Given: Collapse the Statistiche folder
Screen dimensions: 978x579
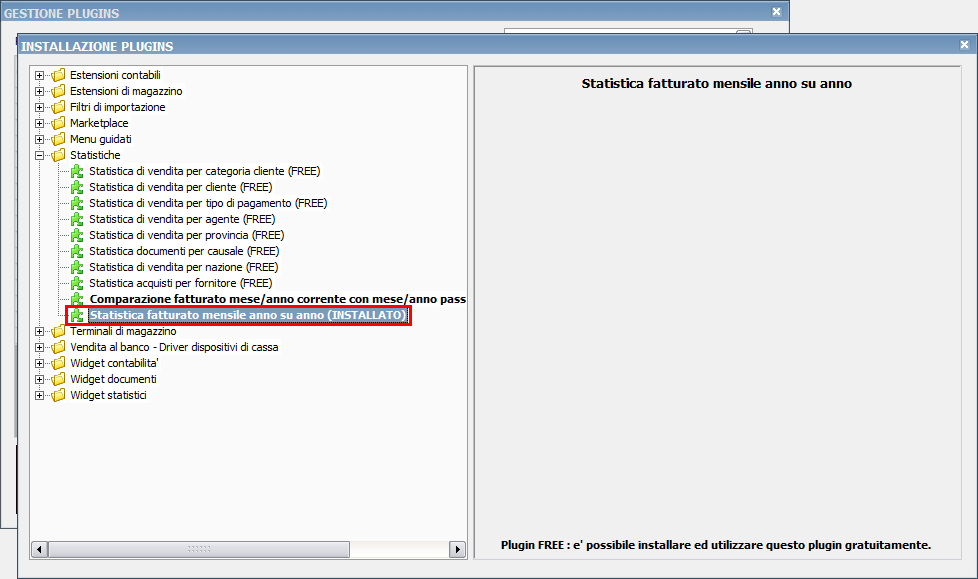Looking at the screenshot, I should 39,155.
